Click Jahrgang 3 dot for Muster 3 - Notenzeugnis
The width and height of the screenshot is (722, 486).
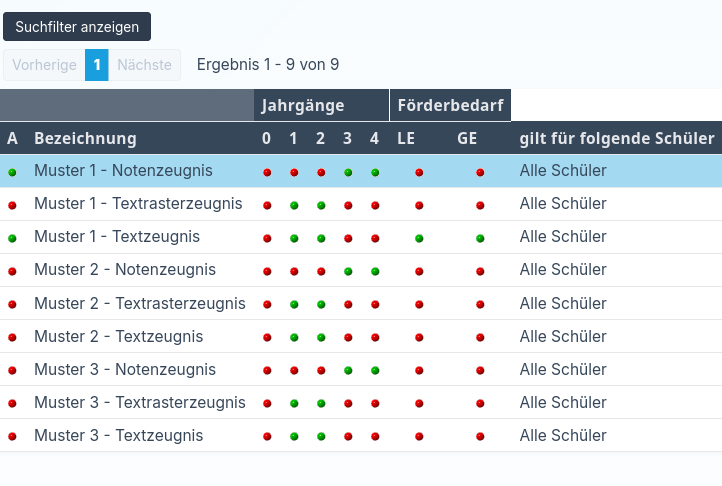pos(348,370)
